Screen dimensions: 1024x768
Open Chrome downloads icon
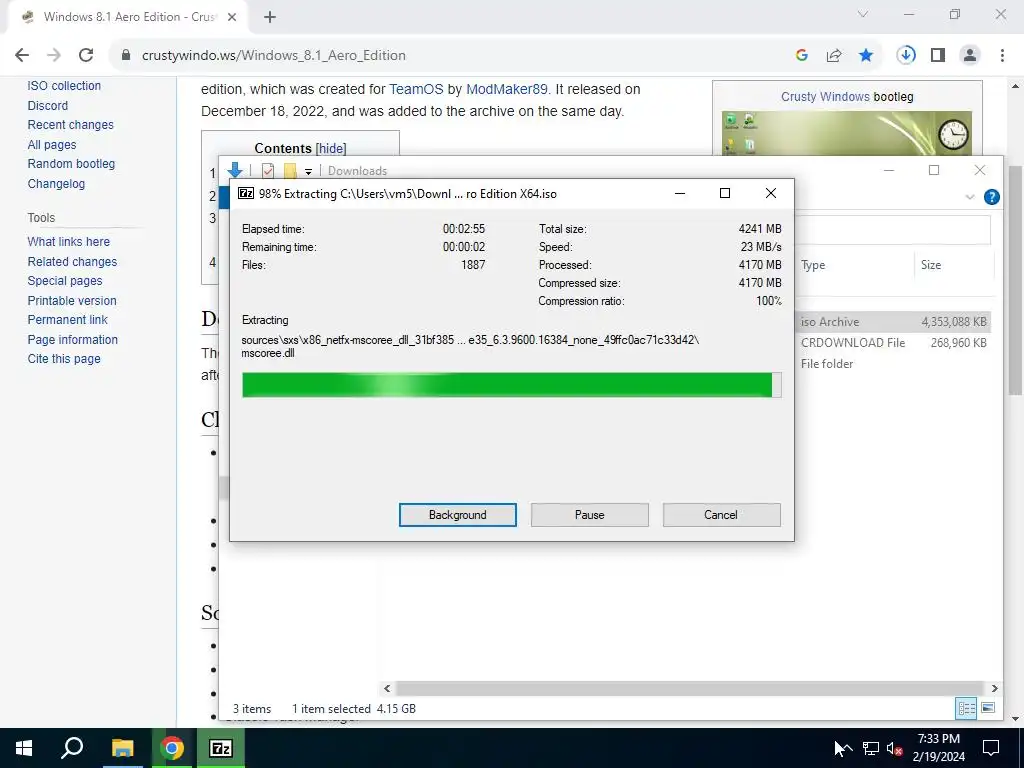(x=906, y=56)
